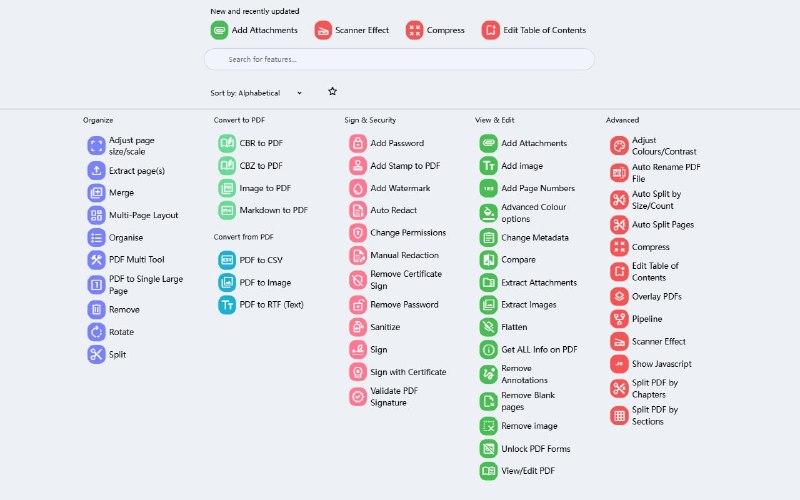
Task: Click the Flatten tool icon
Action: click(488, 327)
